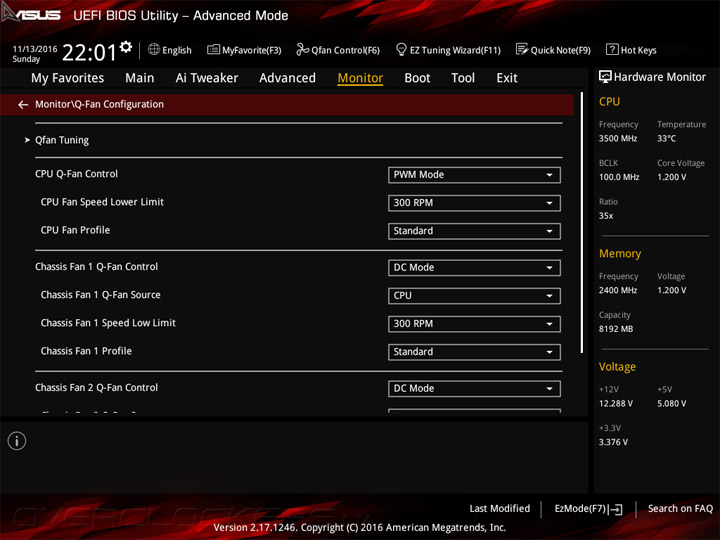Open Chassis Fan 2 Q-Fan Control dropdown

pyautogui.click(x=474, y=388)
